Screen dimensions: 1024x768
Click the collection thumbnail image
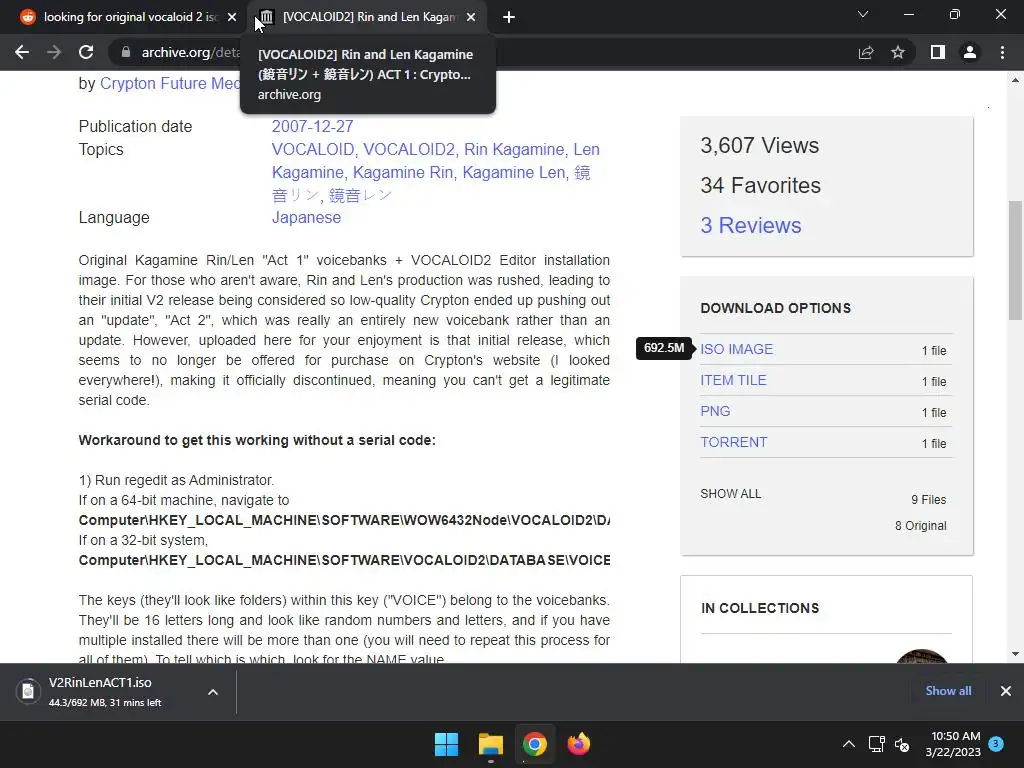click(921, 656)
